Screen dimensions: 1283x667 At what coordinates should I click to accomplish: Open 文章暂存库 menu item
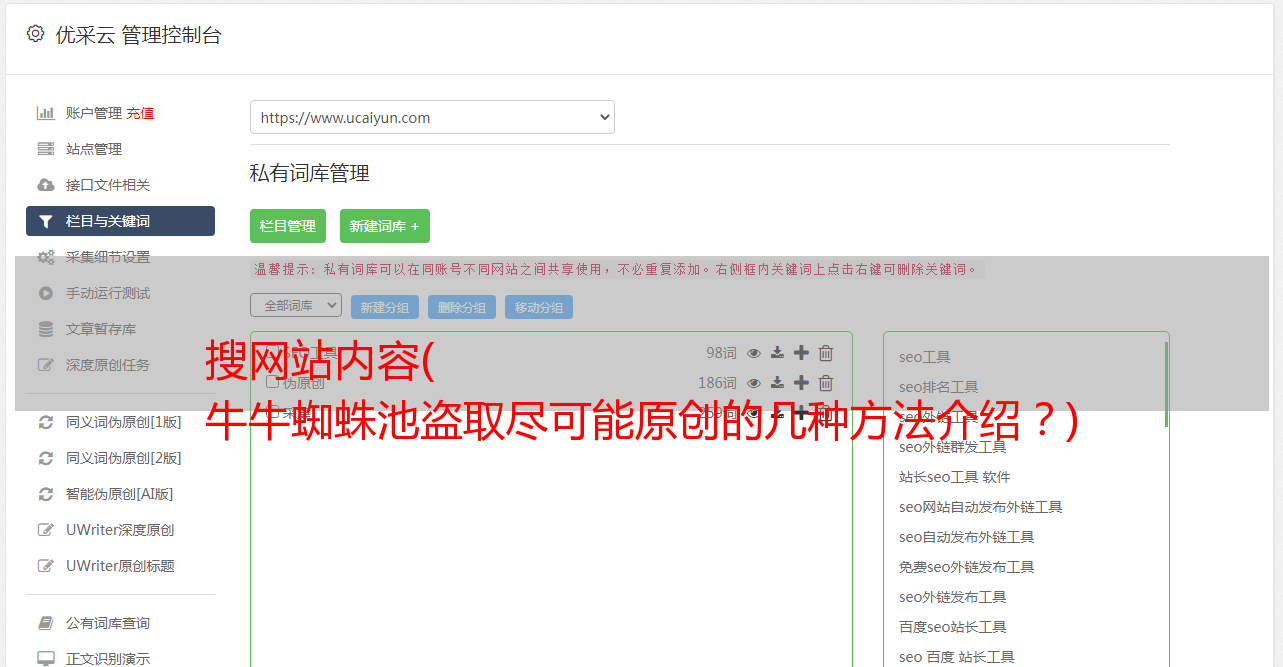pos(101,329)
